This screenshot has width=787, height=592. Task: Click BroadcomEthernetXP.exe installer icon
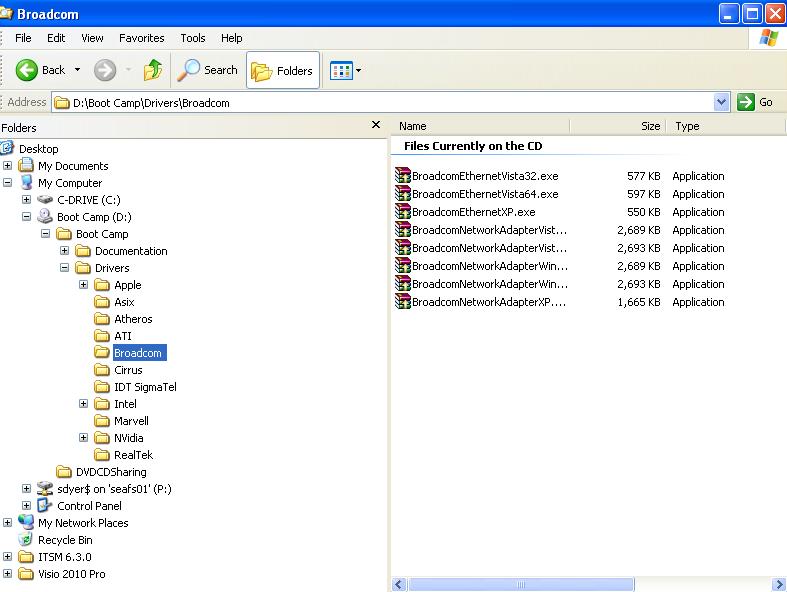click(403, 212)
